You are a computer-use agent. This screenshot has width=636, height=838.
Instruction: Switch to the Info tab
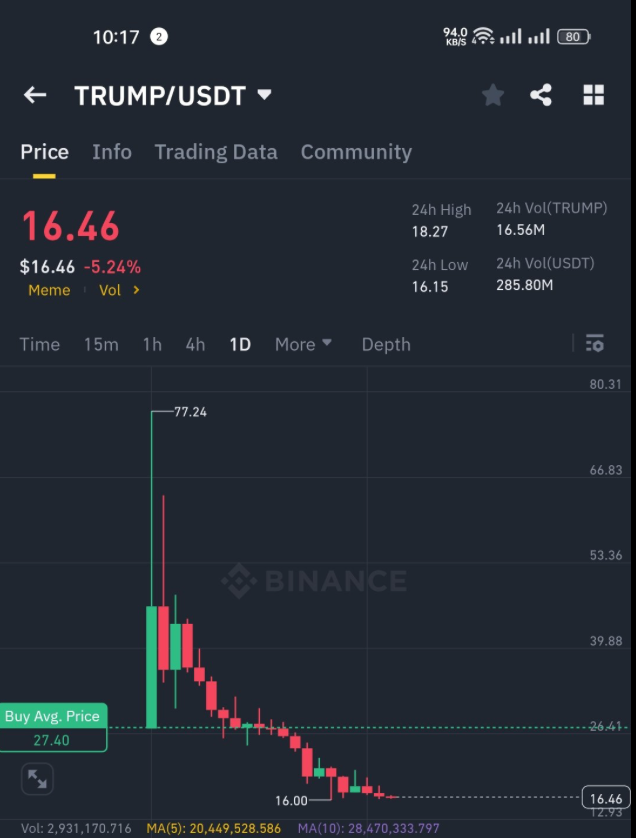click(x=112, y=152)
